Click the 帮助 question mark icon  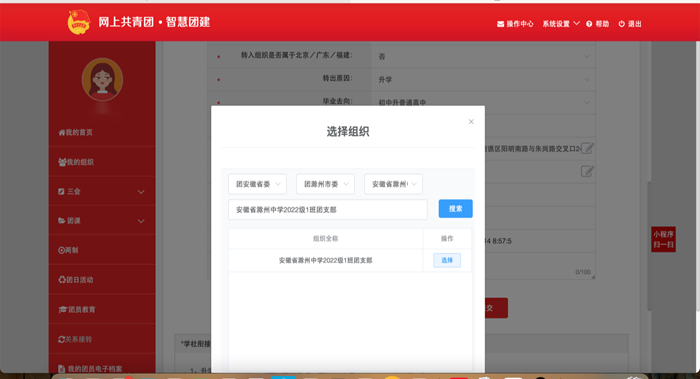click(589, 24)
